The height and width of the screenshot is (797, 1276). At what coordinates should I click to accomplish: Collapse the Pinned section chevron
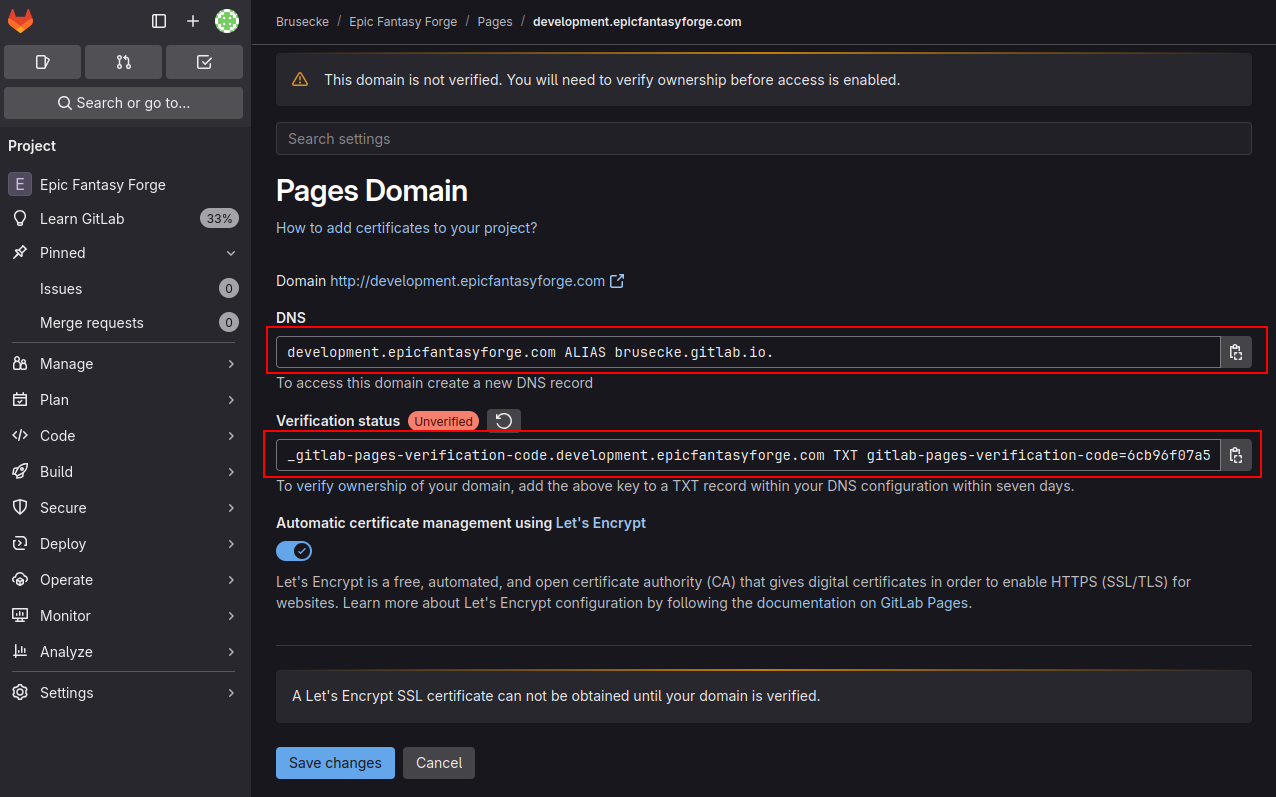(x=231, y=253)
